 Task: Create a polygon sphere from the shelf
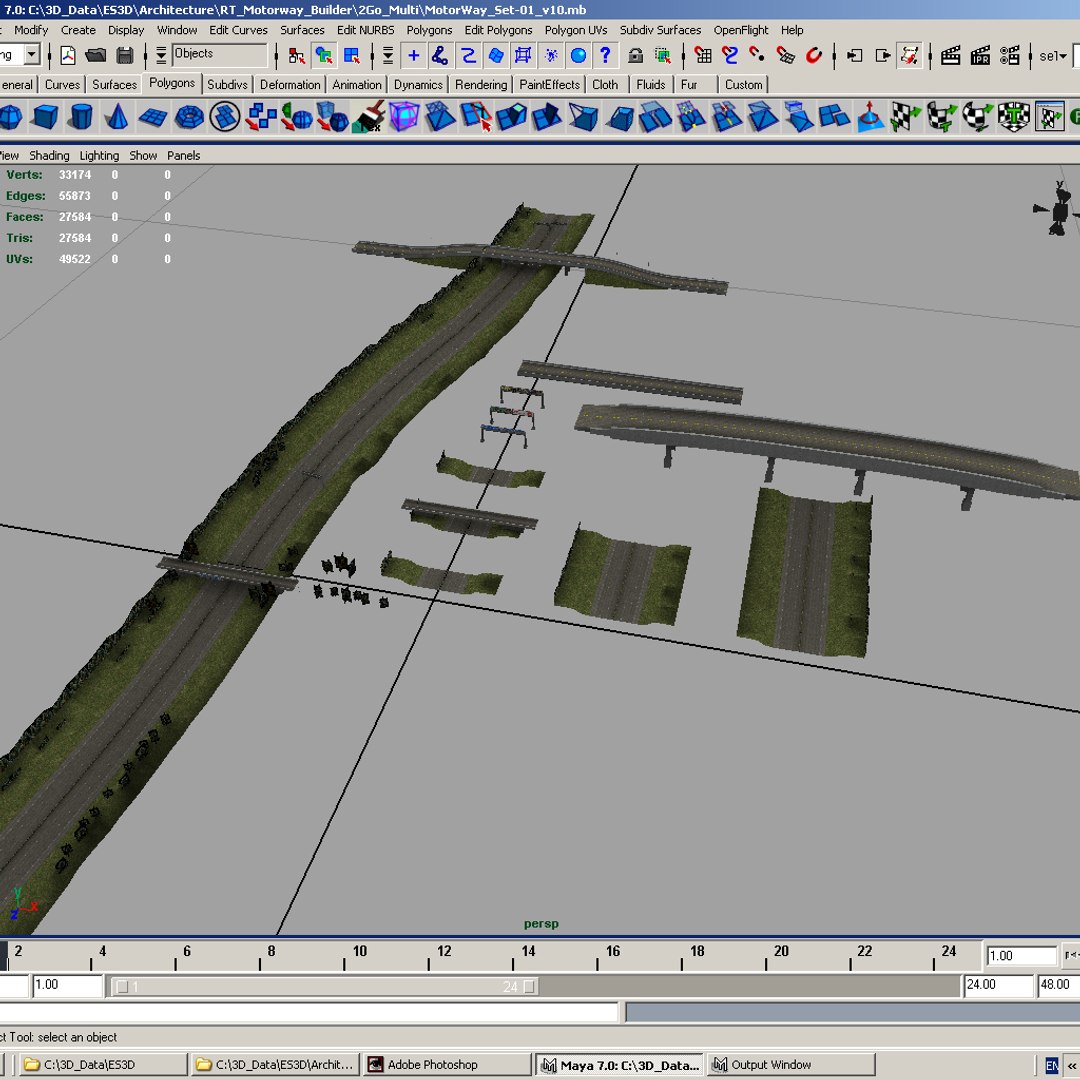[x=10, y=116]
